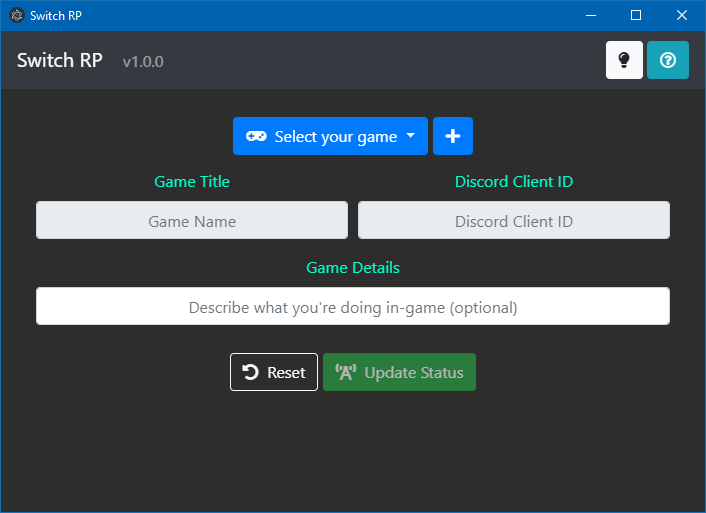706x513 pixels.
Task: Close the Switch RP window
Action: 682,15
